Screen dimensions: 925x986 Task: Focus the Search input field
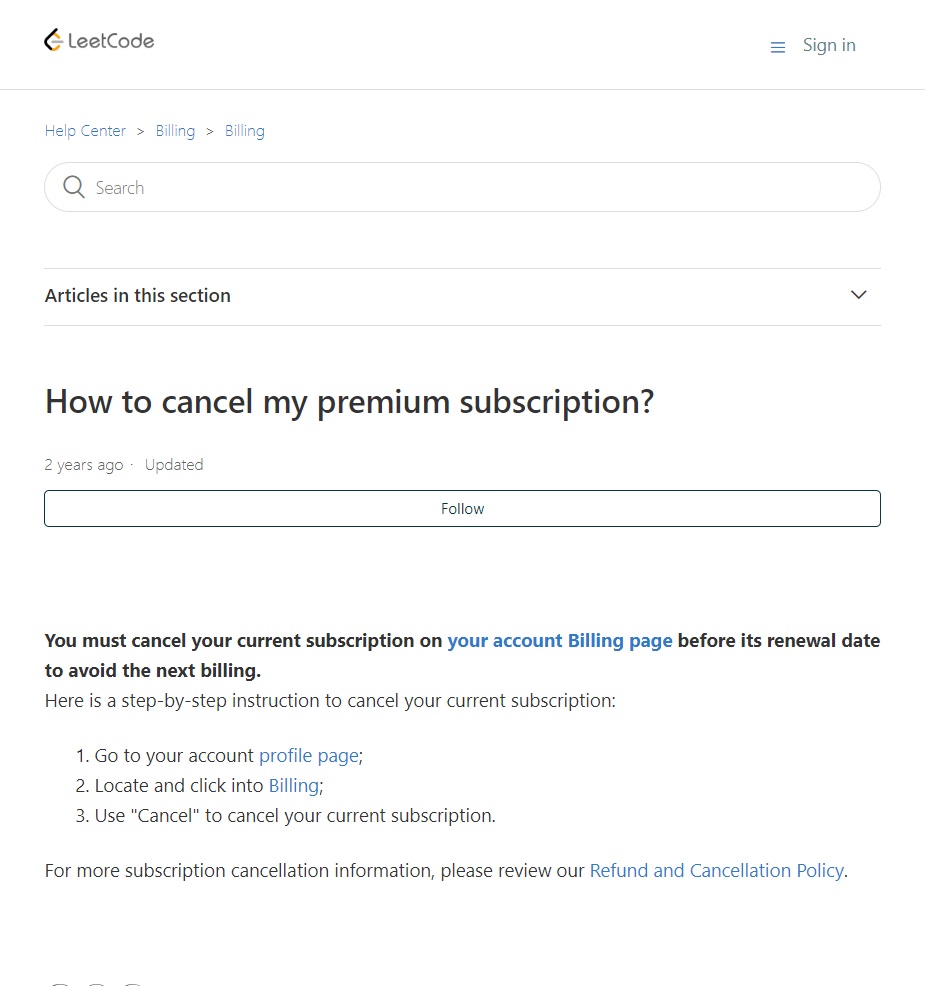462,187
